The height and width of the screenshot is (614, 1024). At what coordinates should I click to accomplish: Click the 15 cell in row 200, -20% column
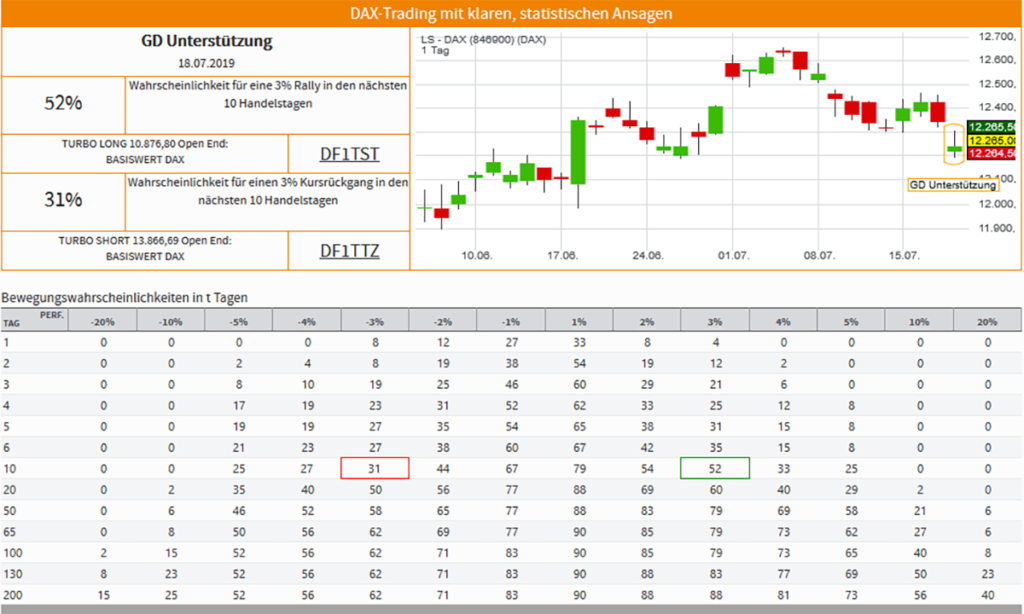(x=103, y=595)
